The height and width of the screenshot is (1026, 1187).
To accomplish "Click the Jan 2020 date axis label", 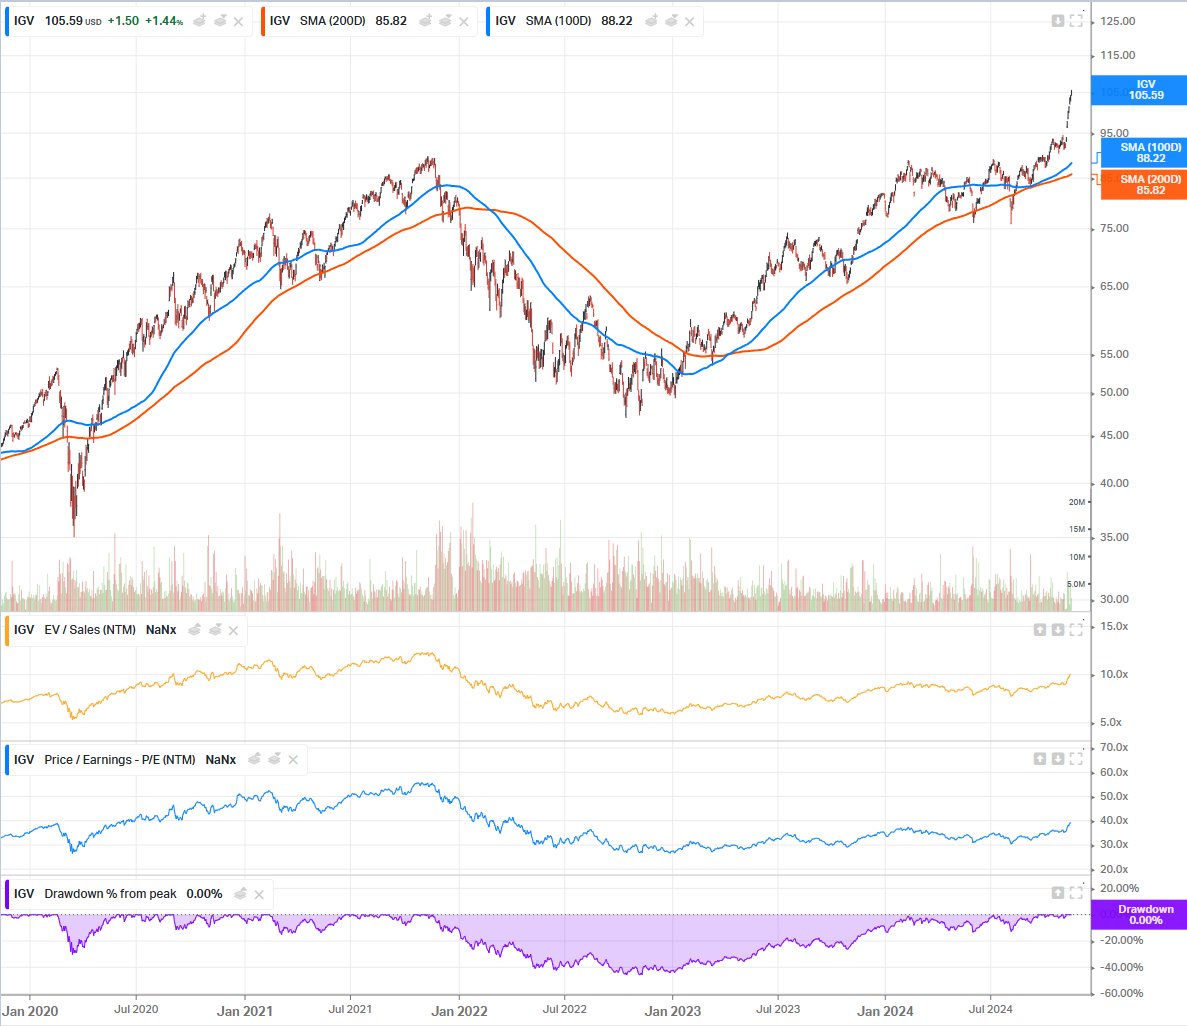I will point(30,1011).
